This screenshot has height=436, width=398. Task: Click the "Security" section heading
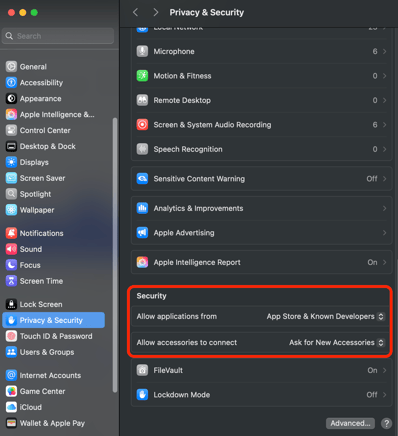[151, 296]
